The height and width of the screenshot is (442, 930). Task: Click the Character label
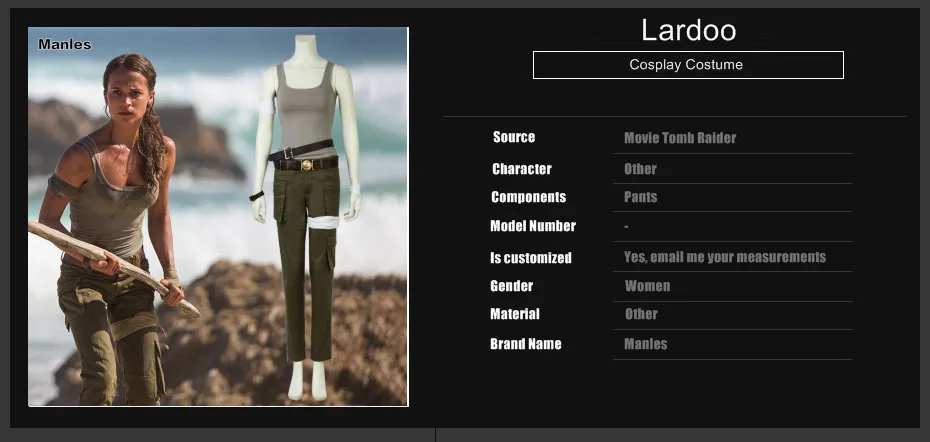click(521, 169)
